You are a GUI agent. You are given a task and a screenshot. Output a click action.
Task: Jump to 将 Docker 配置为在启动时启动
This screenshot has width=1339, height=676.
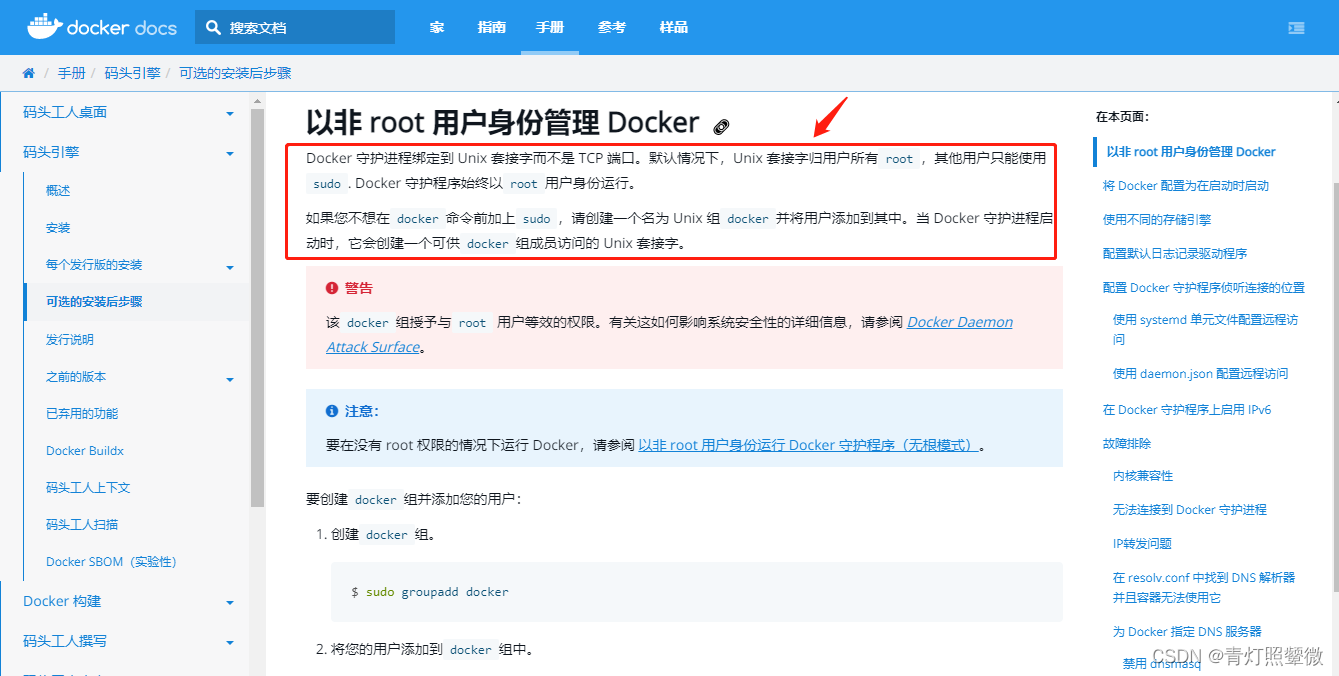[x=1186, y=186]
